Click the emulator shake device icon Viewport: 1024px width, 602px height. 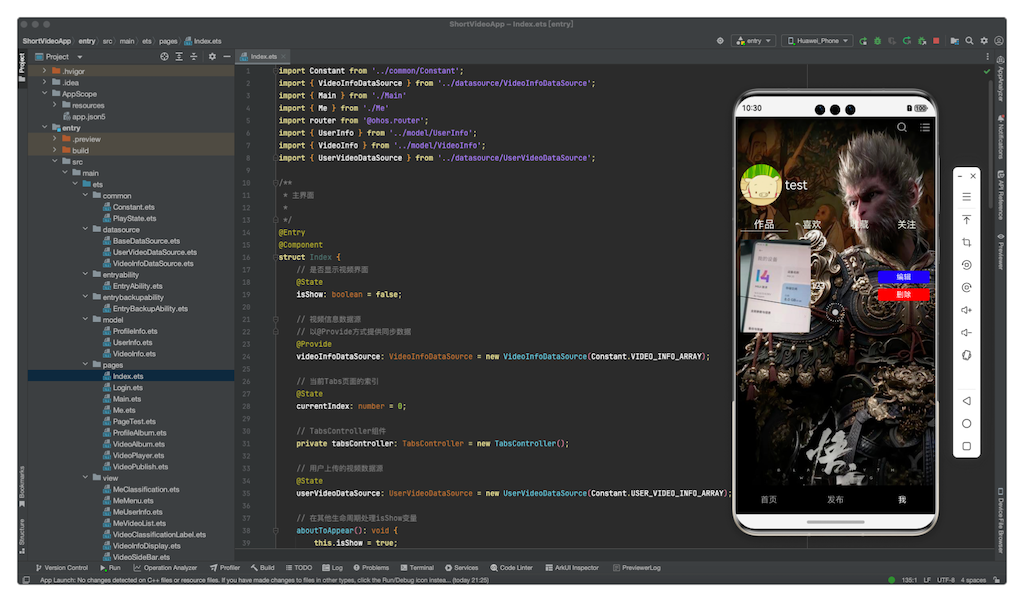tap(967, 355)
